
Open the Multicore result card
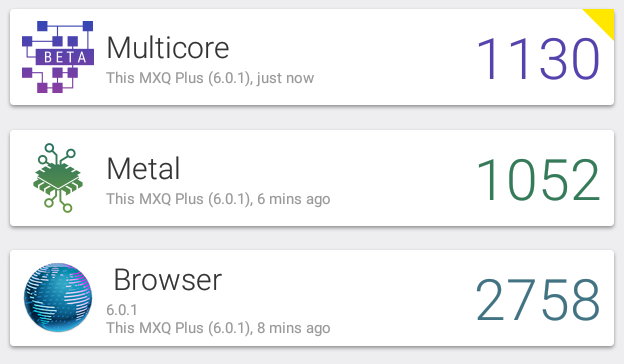[312, 57]
